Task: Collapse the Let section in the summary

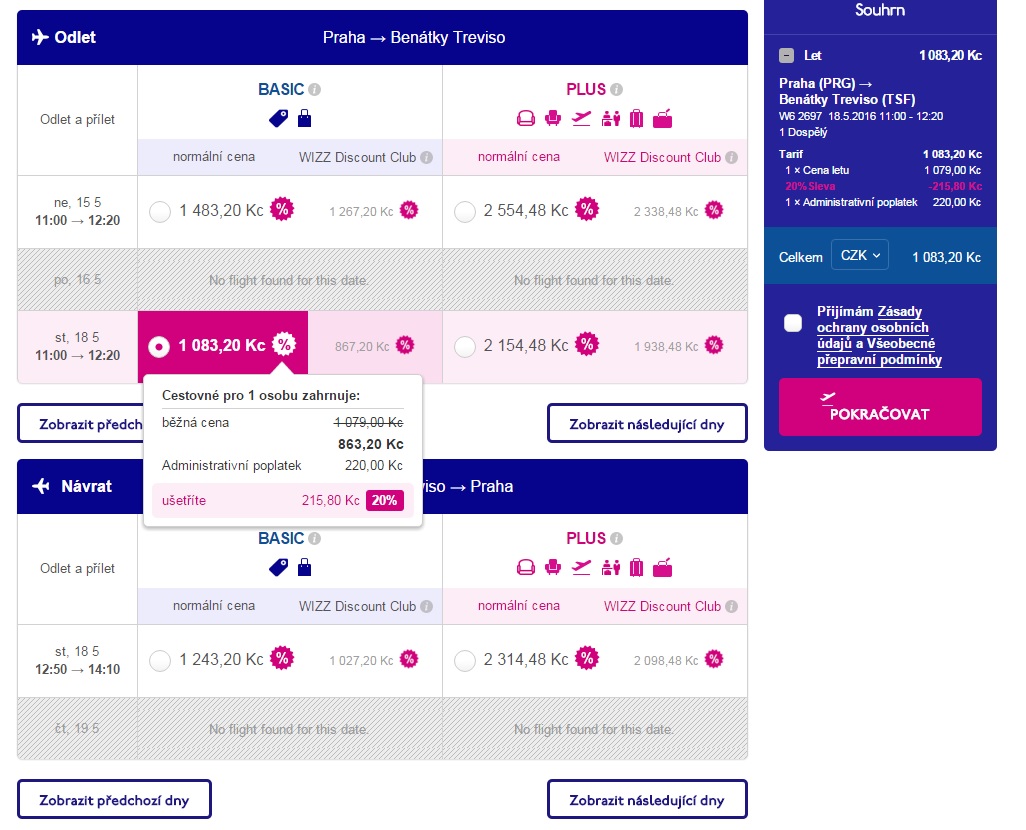Action: pyautogui.click(x=787, y=56)
